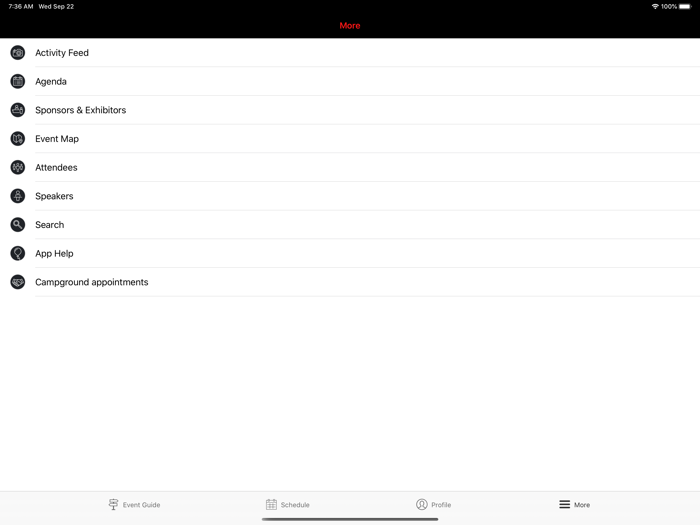Viewport: 700px width, 525px height.
Task: Choose the App Help label
Action: pyautogui.click(x=54, y=254)
